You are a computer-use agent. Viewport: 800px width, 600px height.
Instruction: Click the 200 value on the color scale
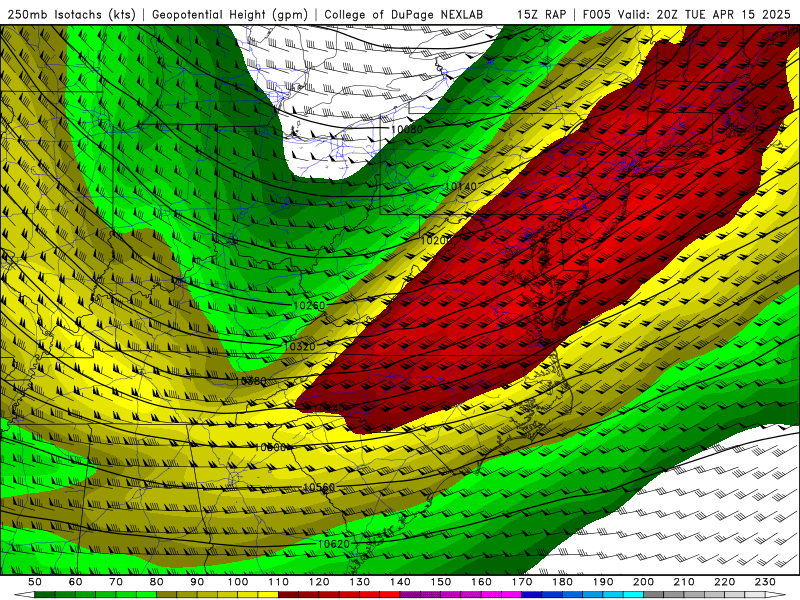(x=643, y=582)
